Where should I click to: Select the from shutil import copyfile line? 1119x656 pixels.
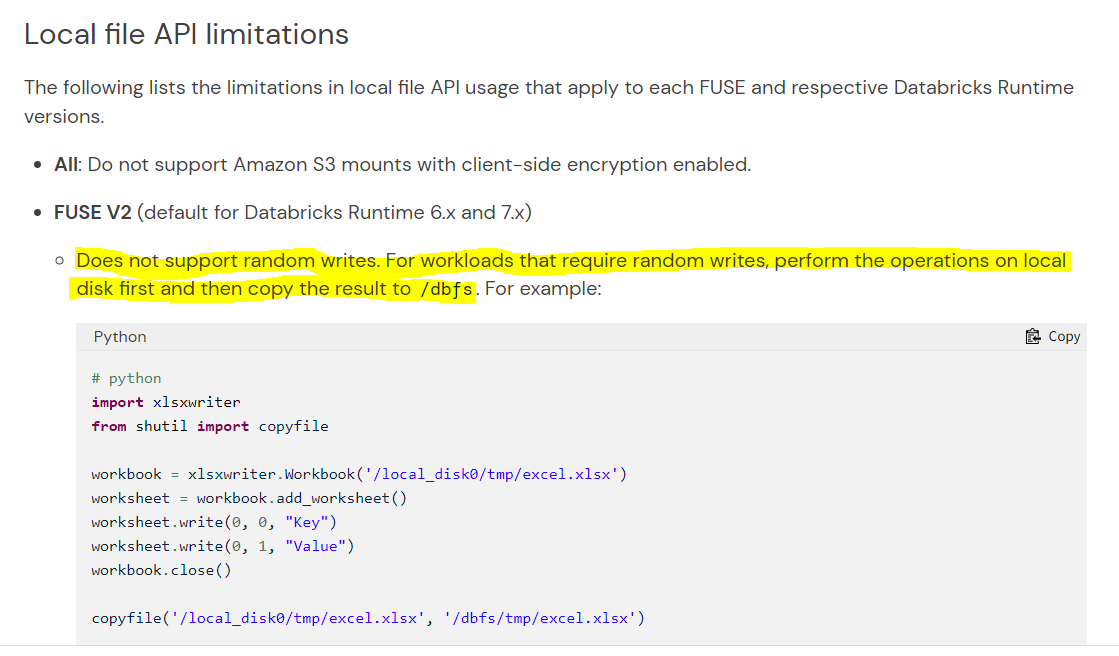pyautogui.click(x=209, y=425)
